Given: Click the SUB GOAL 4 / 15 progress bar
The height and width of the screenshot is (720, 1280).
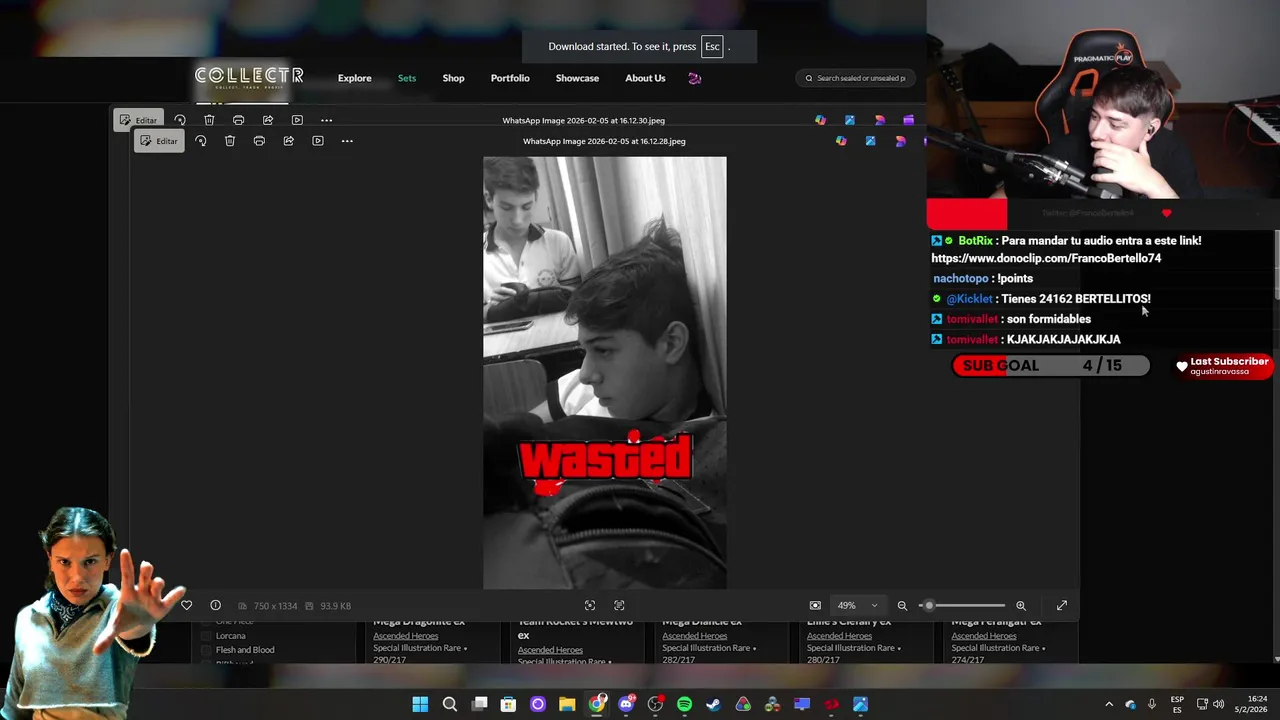Looking at the screenshot, I should (1051, 366).
